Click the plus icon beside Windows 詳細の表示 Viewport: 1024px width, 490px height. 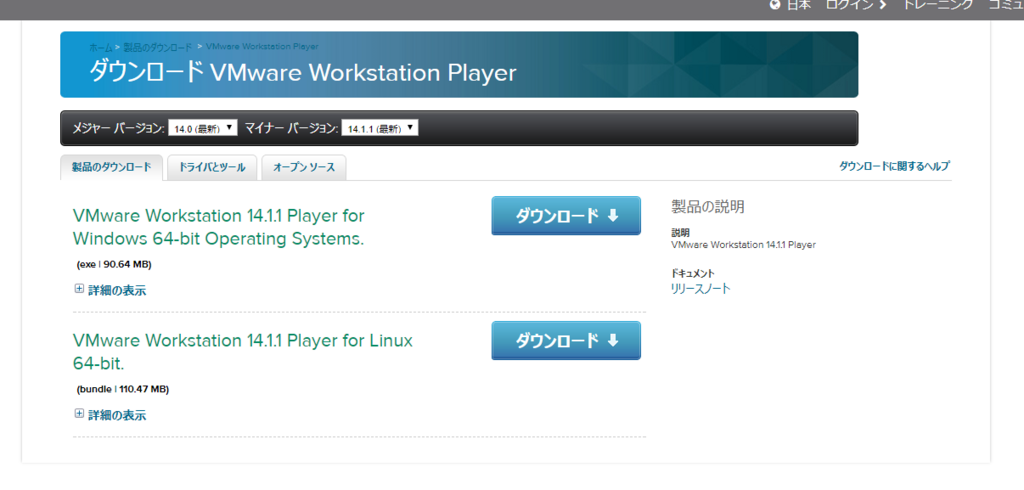click(79, 288)
